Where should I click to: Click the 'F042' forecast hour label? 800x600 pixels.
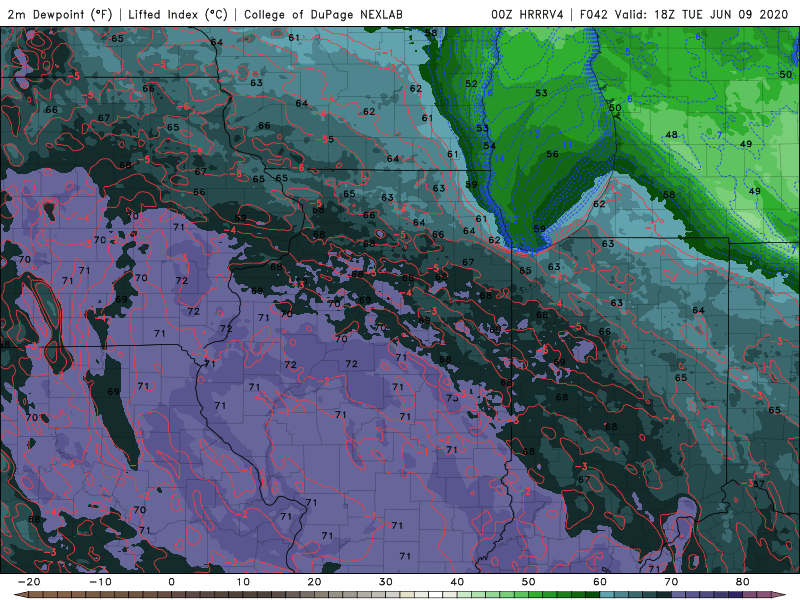point(594,14)
